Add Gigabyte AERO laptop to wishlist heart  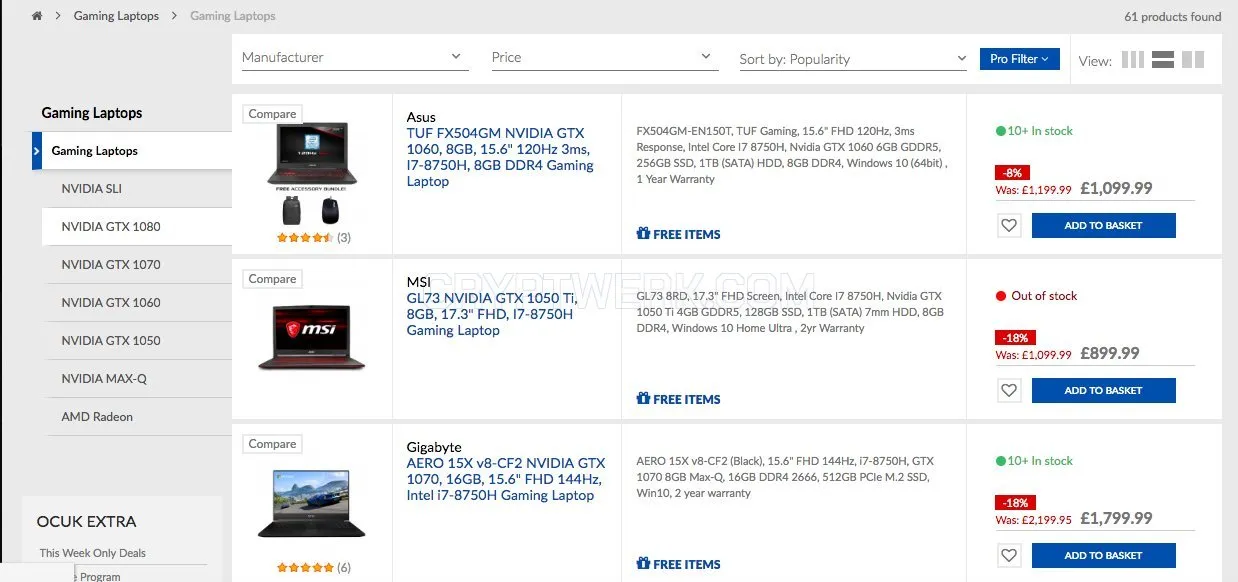point(1008,555)
